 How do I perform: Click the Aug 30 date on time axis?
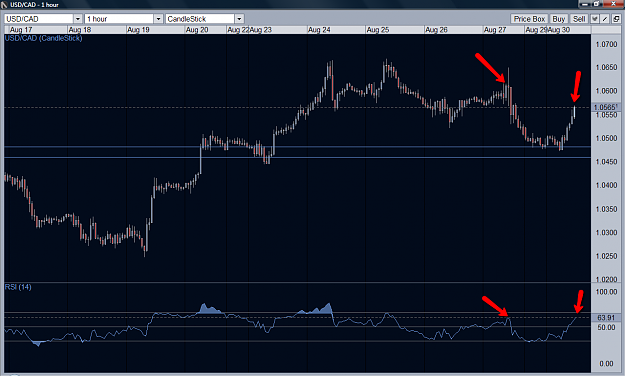tap(559, 30)
